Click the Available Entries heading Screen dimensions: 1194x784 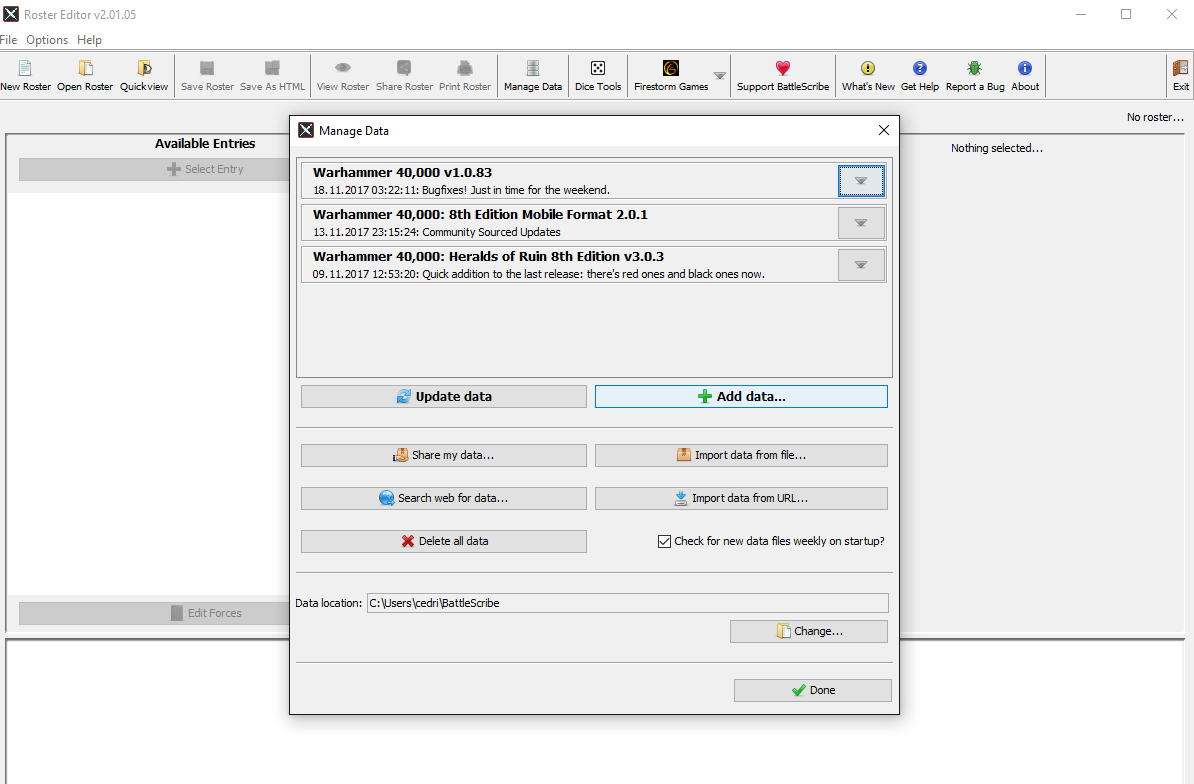click(205, 143)
